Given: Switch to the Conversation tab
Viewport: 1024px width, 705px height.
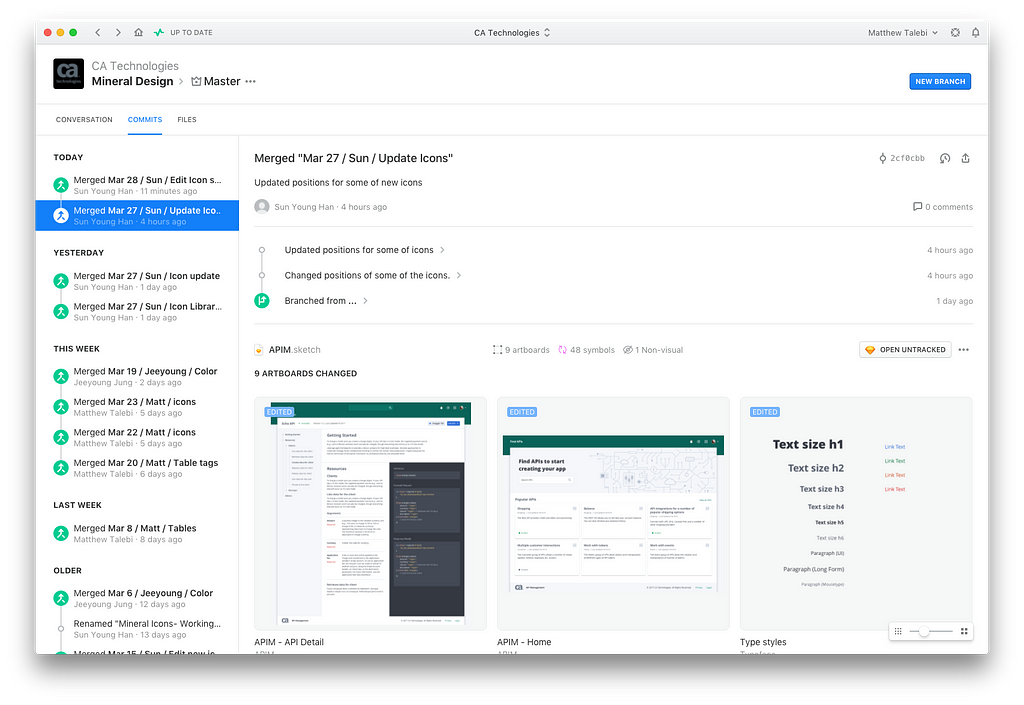Looking at the screenshot, I should (x=84, y=119).
